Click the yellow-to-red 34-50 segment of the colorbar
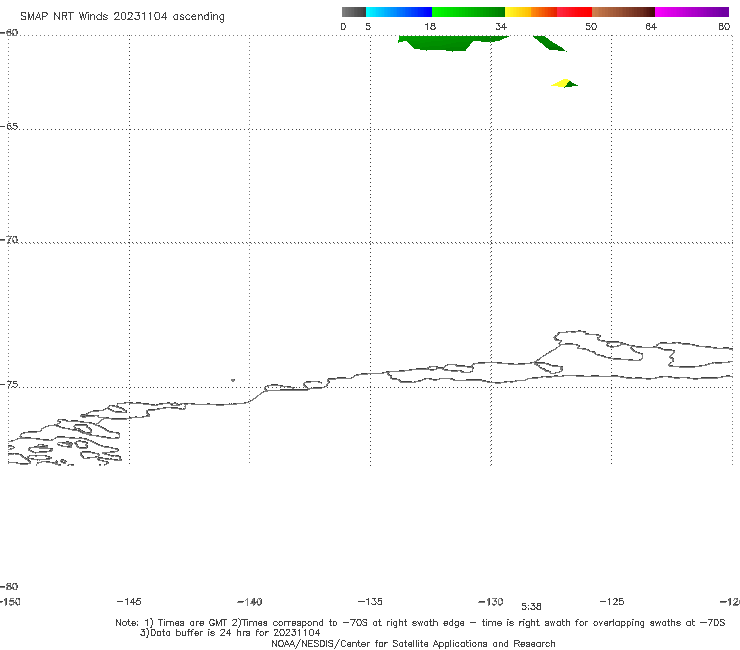The image size is (740, 650). tap(548, 12)
